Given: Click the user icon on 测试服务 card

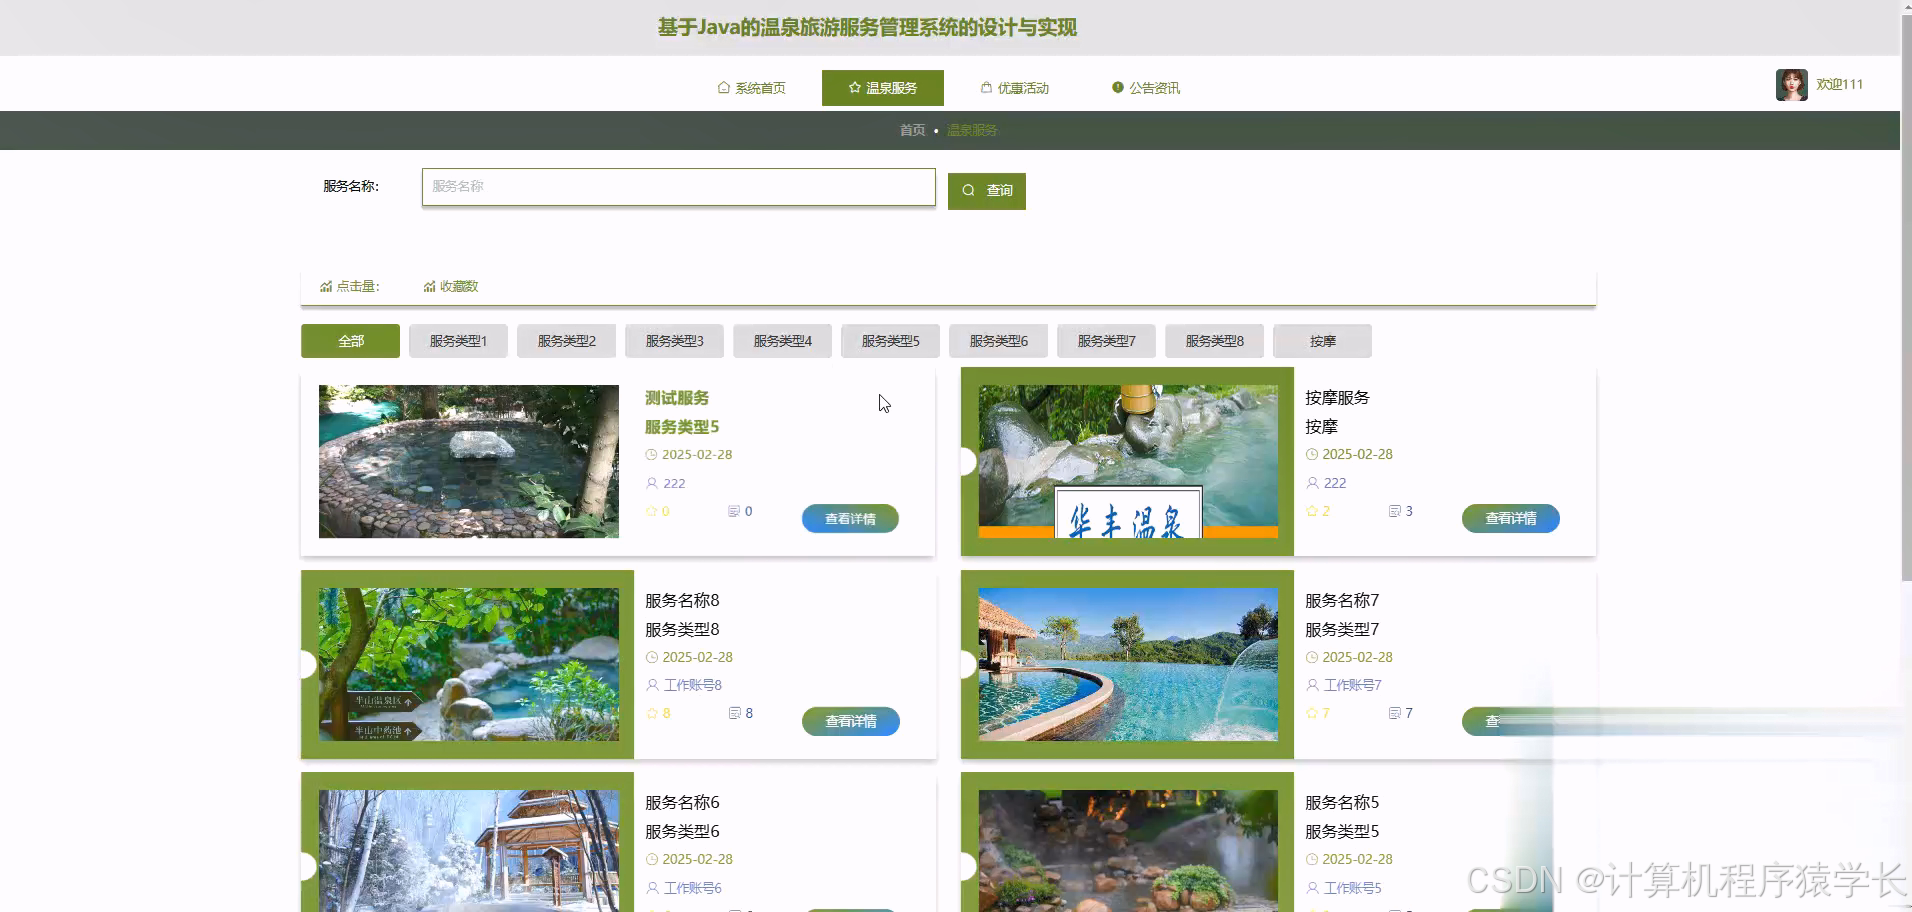Looking at the screenshot, I should point(652,483).
